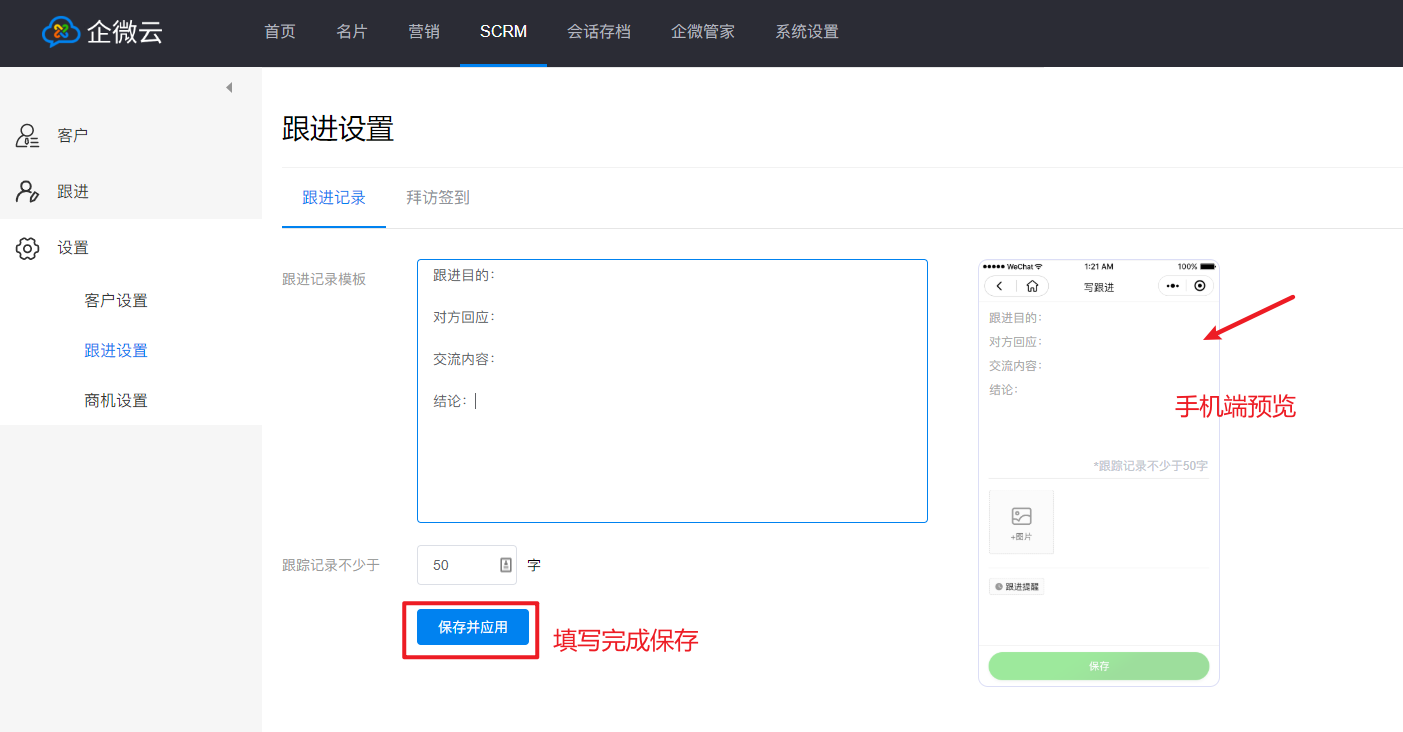Collapse the sidebar using the left arrow
The height and width of the screenshot is (732, 1403).
click(229, 88)
